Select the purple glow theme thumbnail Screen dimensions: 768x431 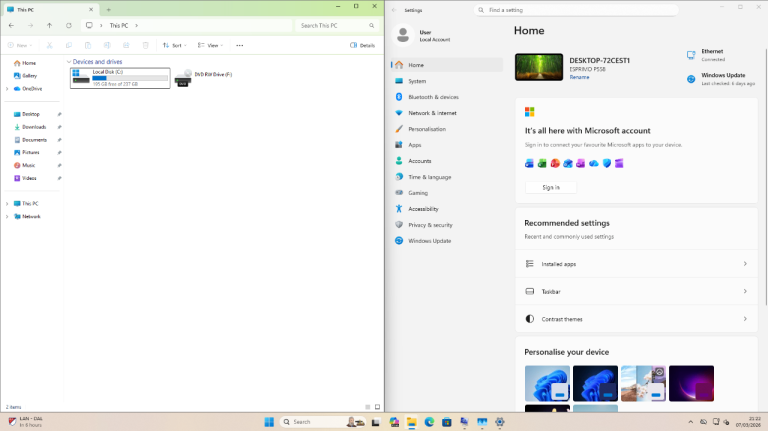(x=691, y=383)
